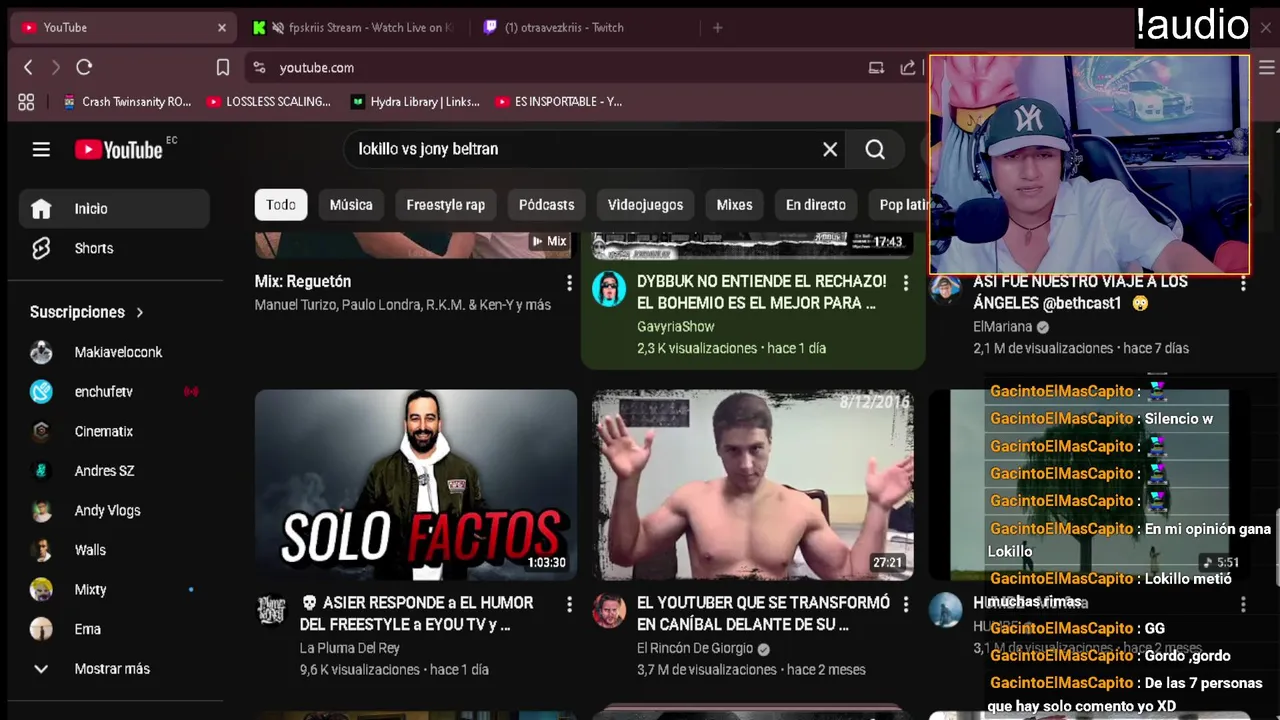
Task: Open the bookmarks apps grid icon
Action: coord(26,101)
